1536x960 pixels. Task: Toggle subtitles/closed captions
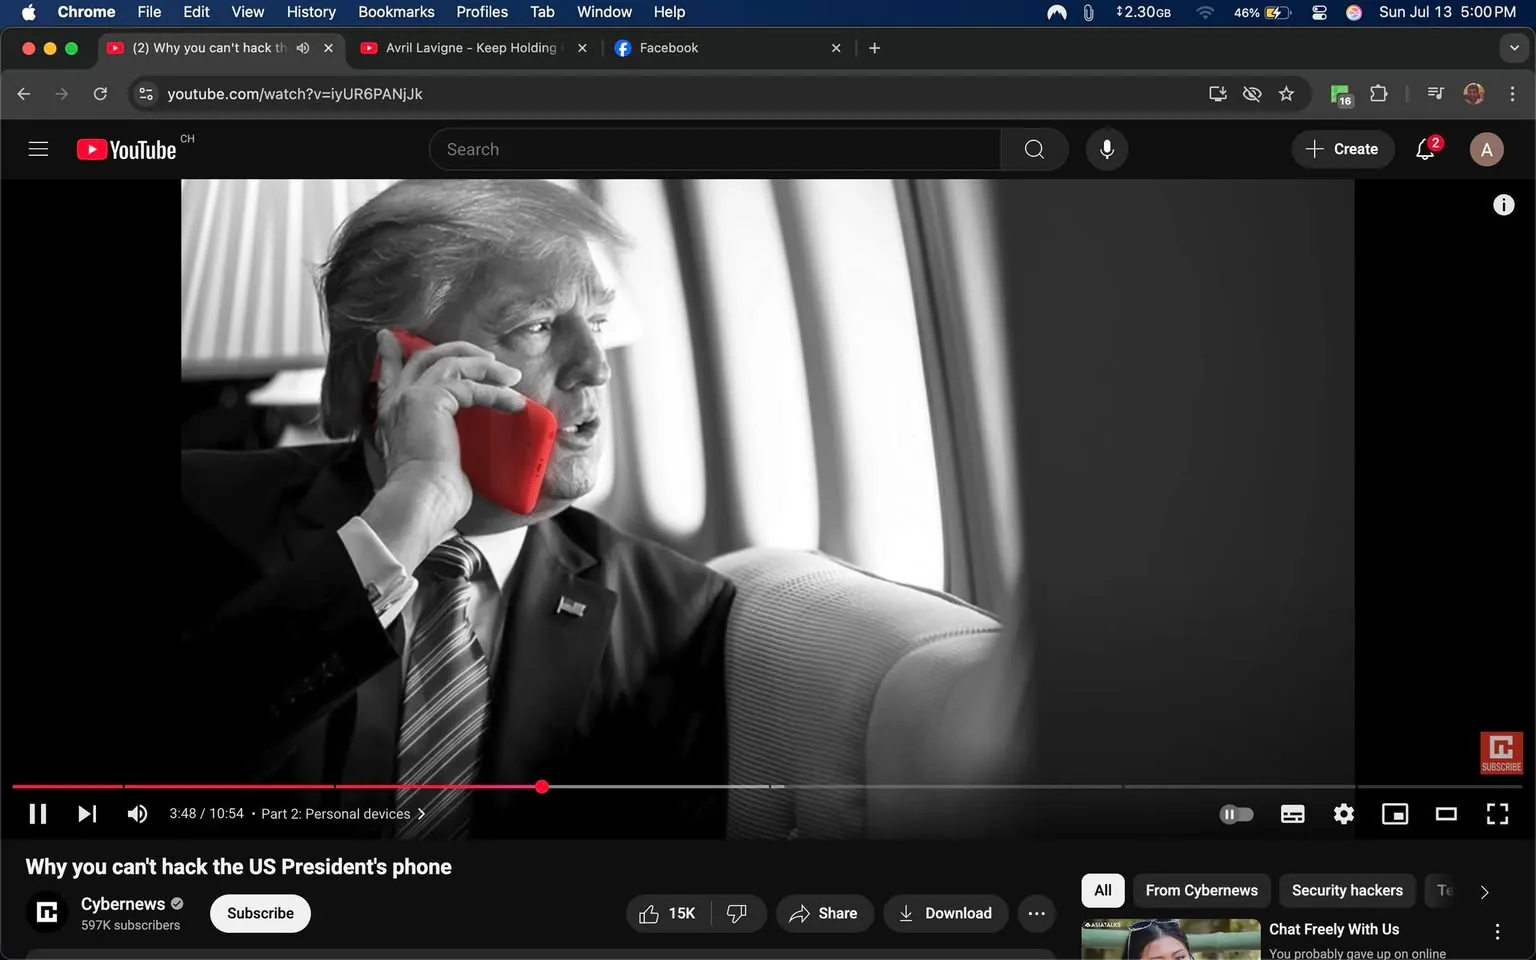pyautogui.click(x=1292, y=814)
